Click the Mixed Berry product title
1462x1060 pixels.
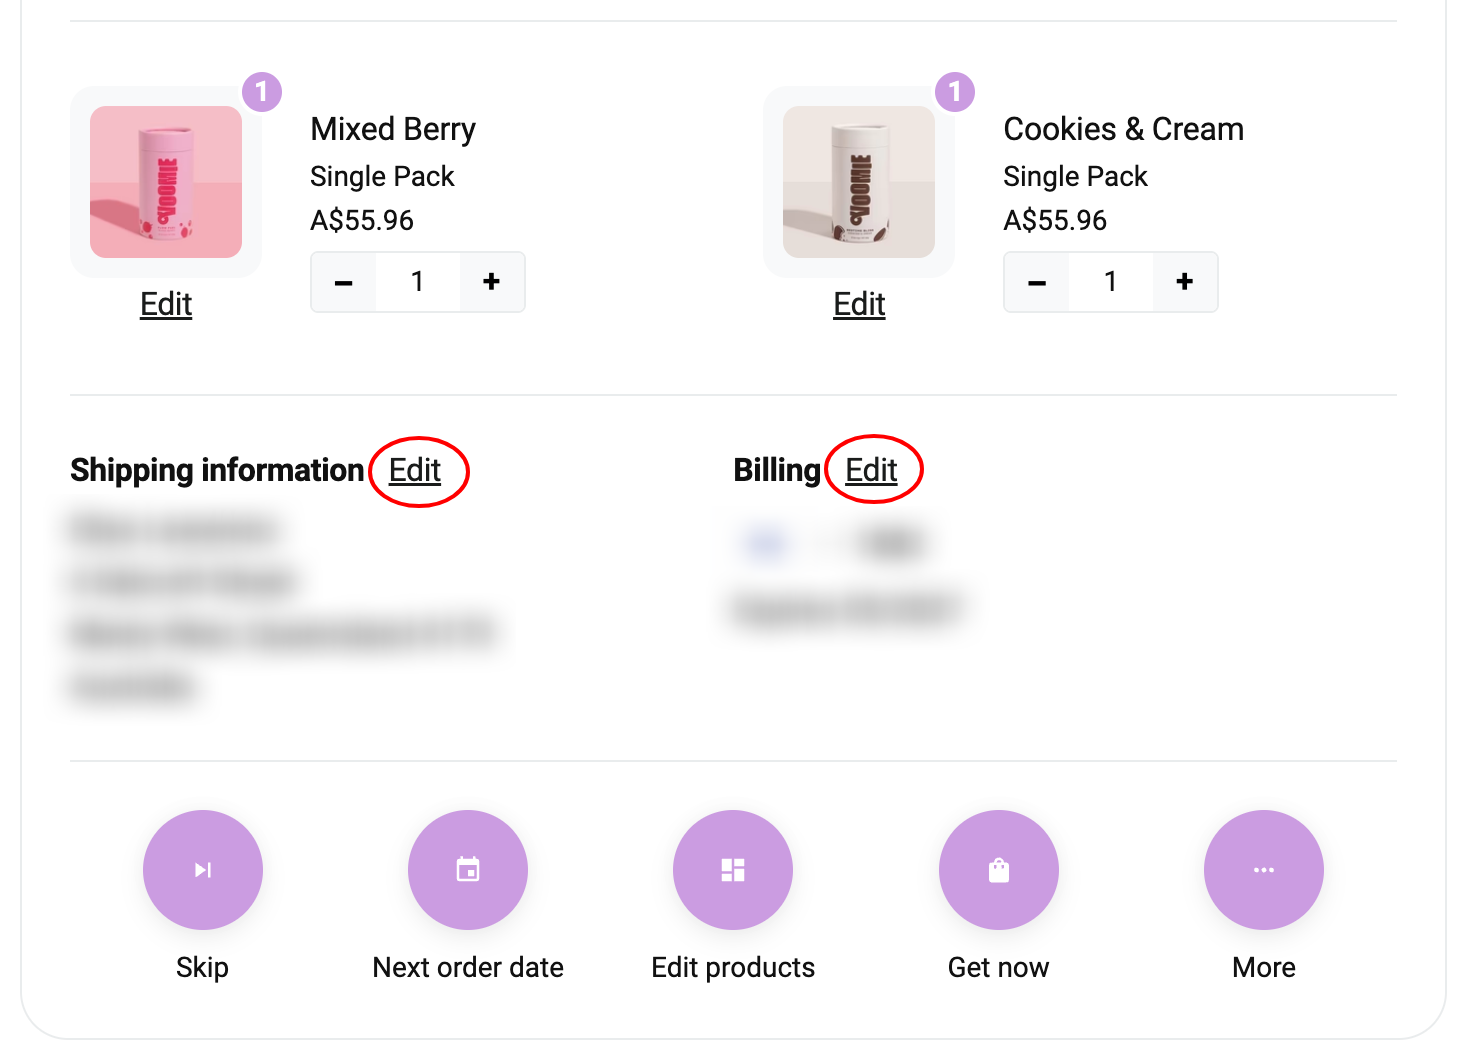(393, 129)
